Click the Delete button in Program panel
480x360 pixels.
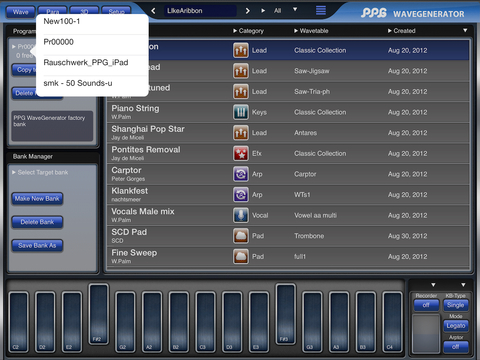click(x=24, y=93)
